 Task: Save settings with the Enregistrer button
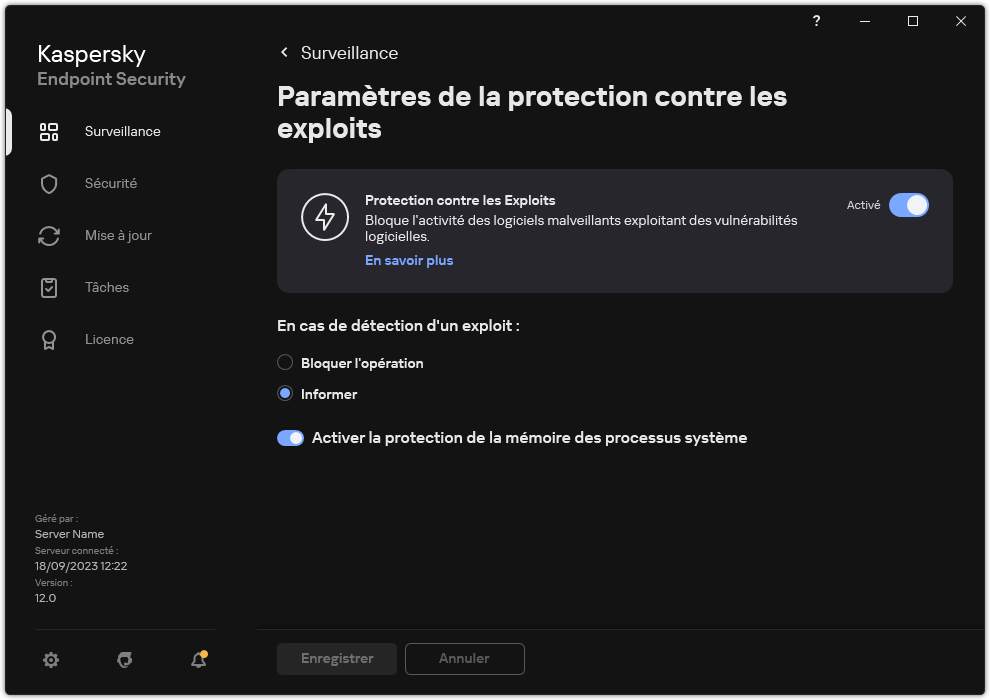336,658
